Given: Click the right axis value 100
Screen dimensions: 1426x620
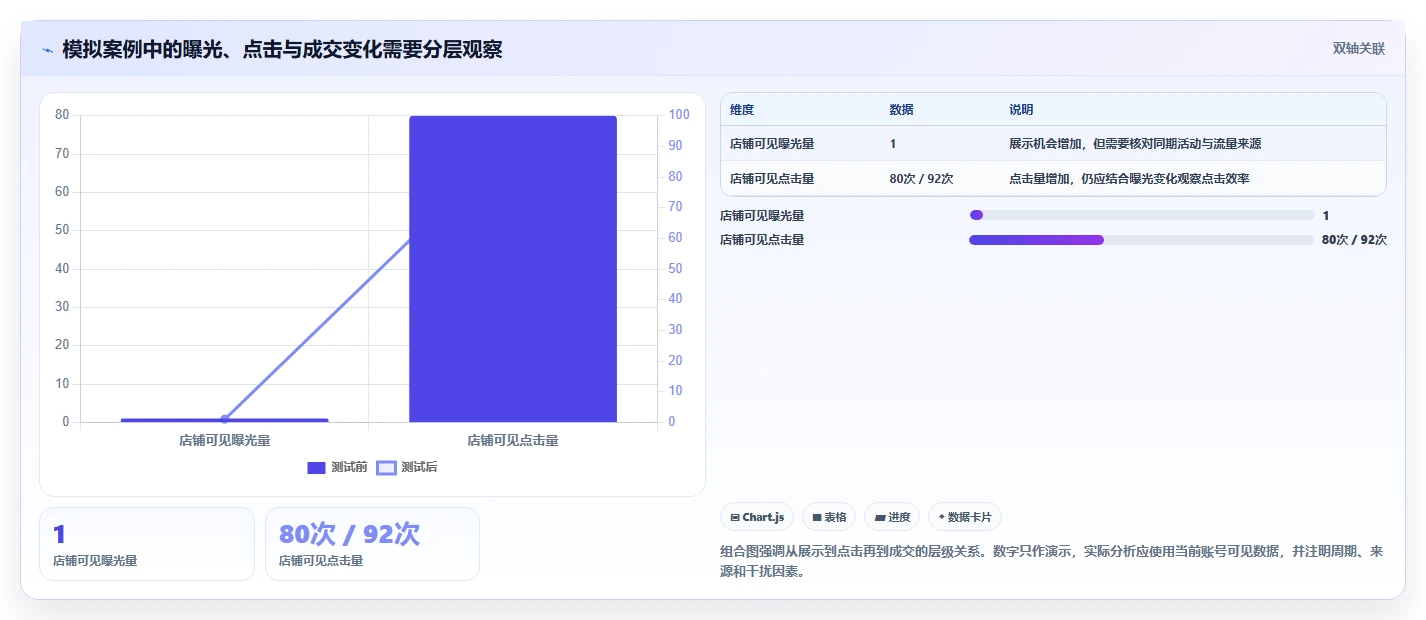Looking at the screenshot, I should [x=679, y=115].
